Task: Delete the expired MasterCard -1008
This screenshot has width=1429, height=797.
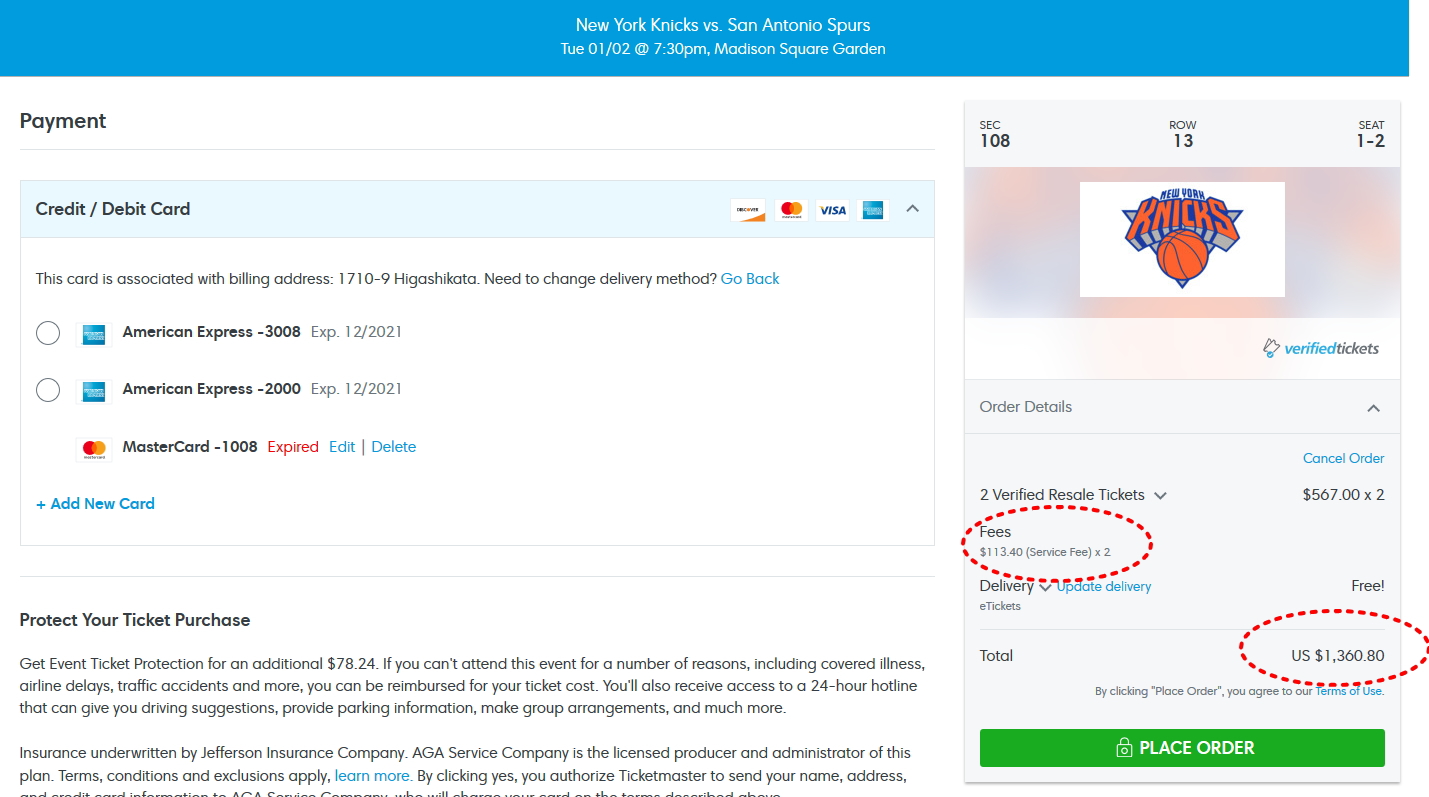Action: pos(394,447)
